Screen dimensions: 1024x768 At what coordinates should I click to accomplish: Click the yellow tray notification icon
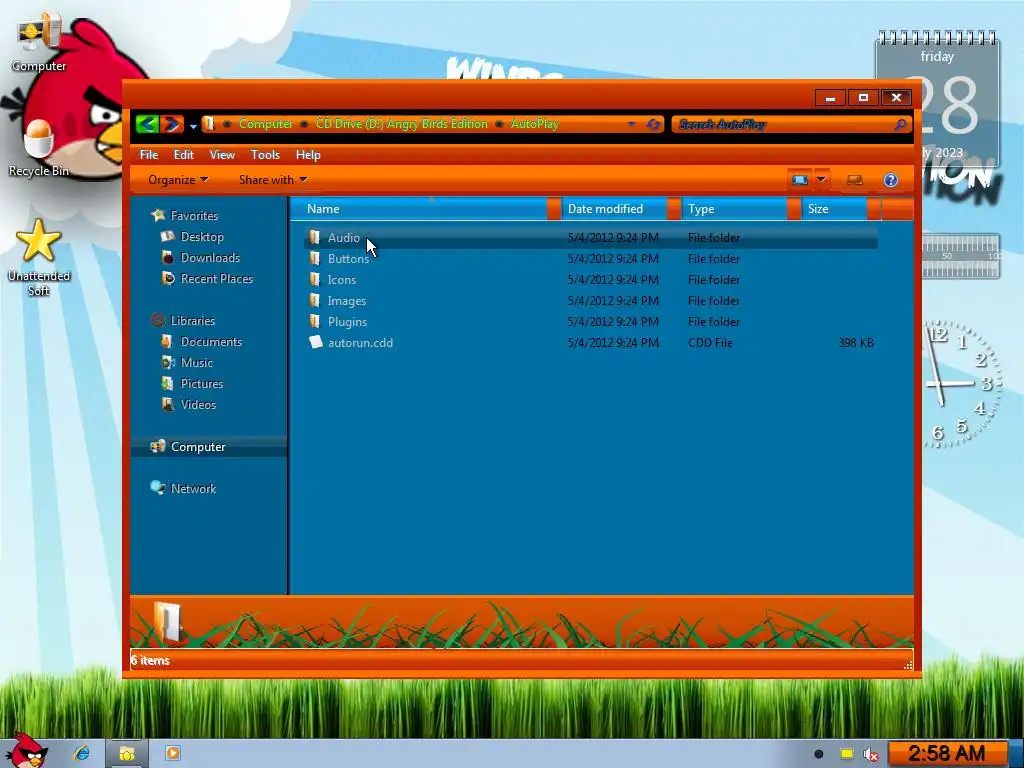[846, 754]
